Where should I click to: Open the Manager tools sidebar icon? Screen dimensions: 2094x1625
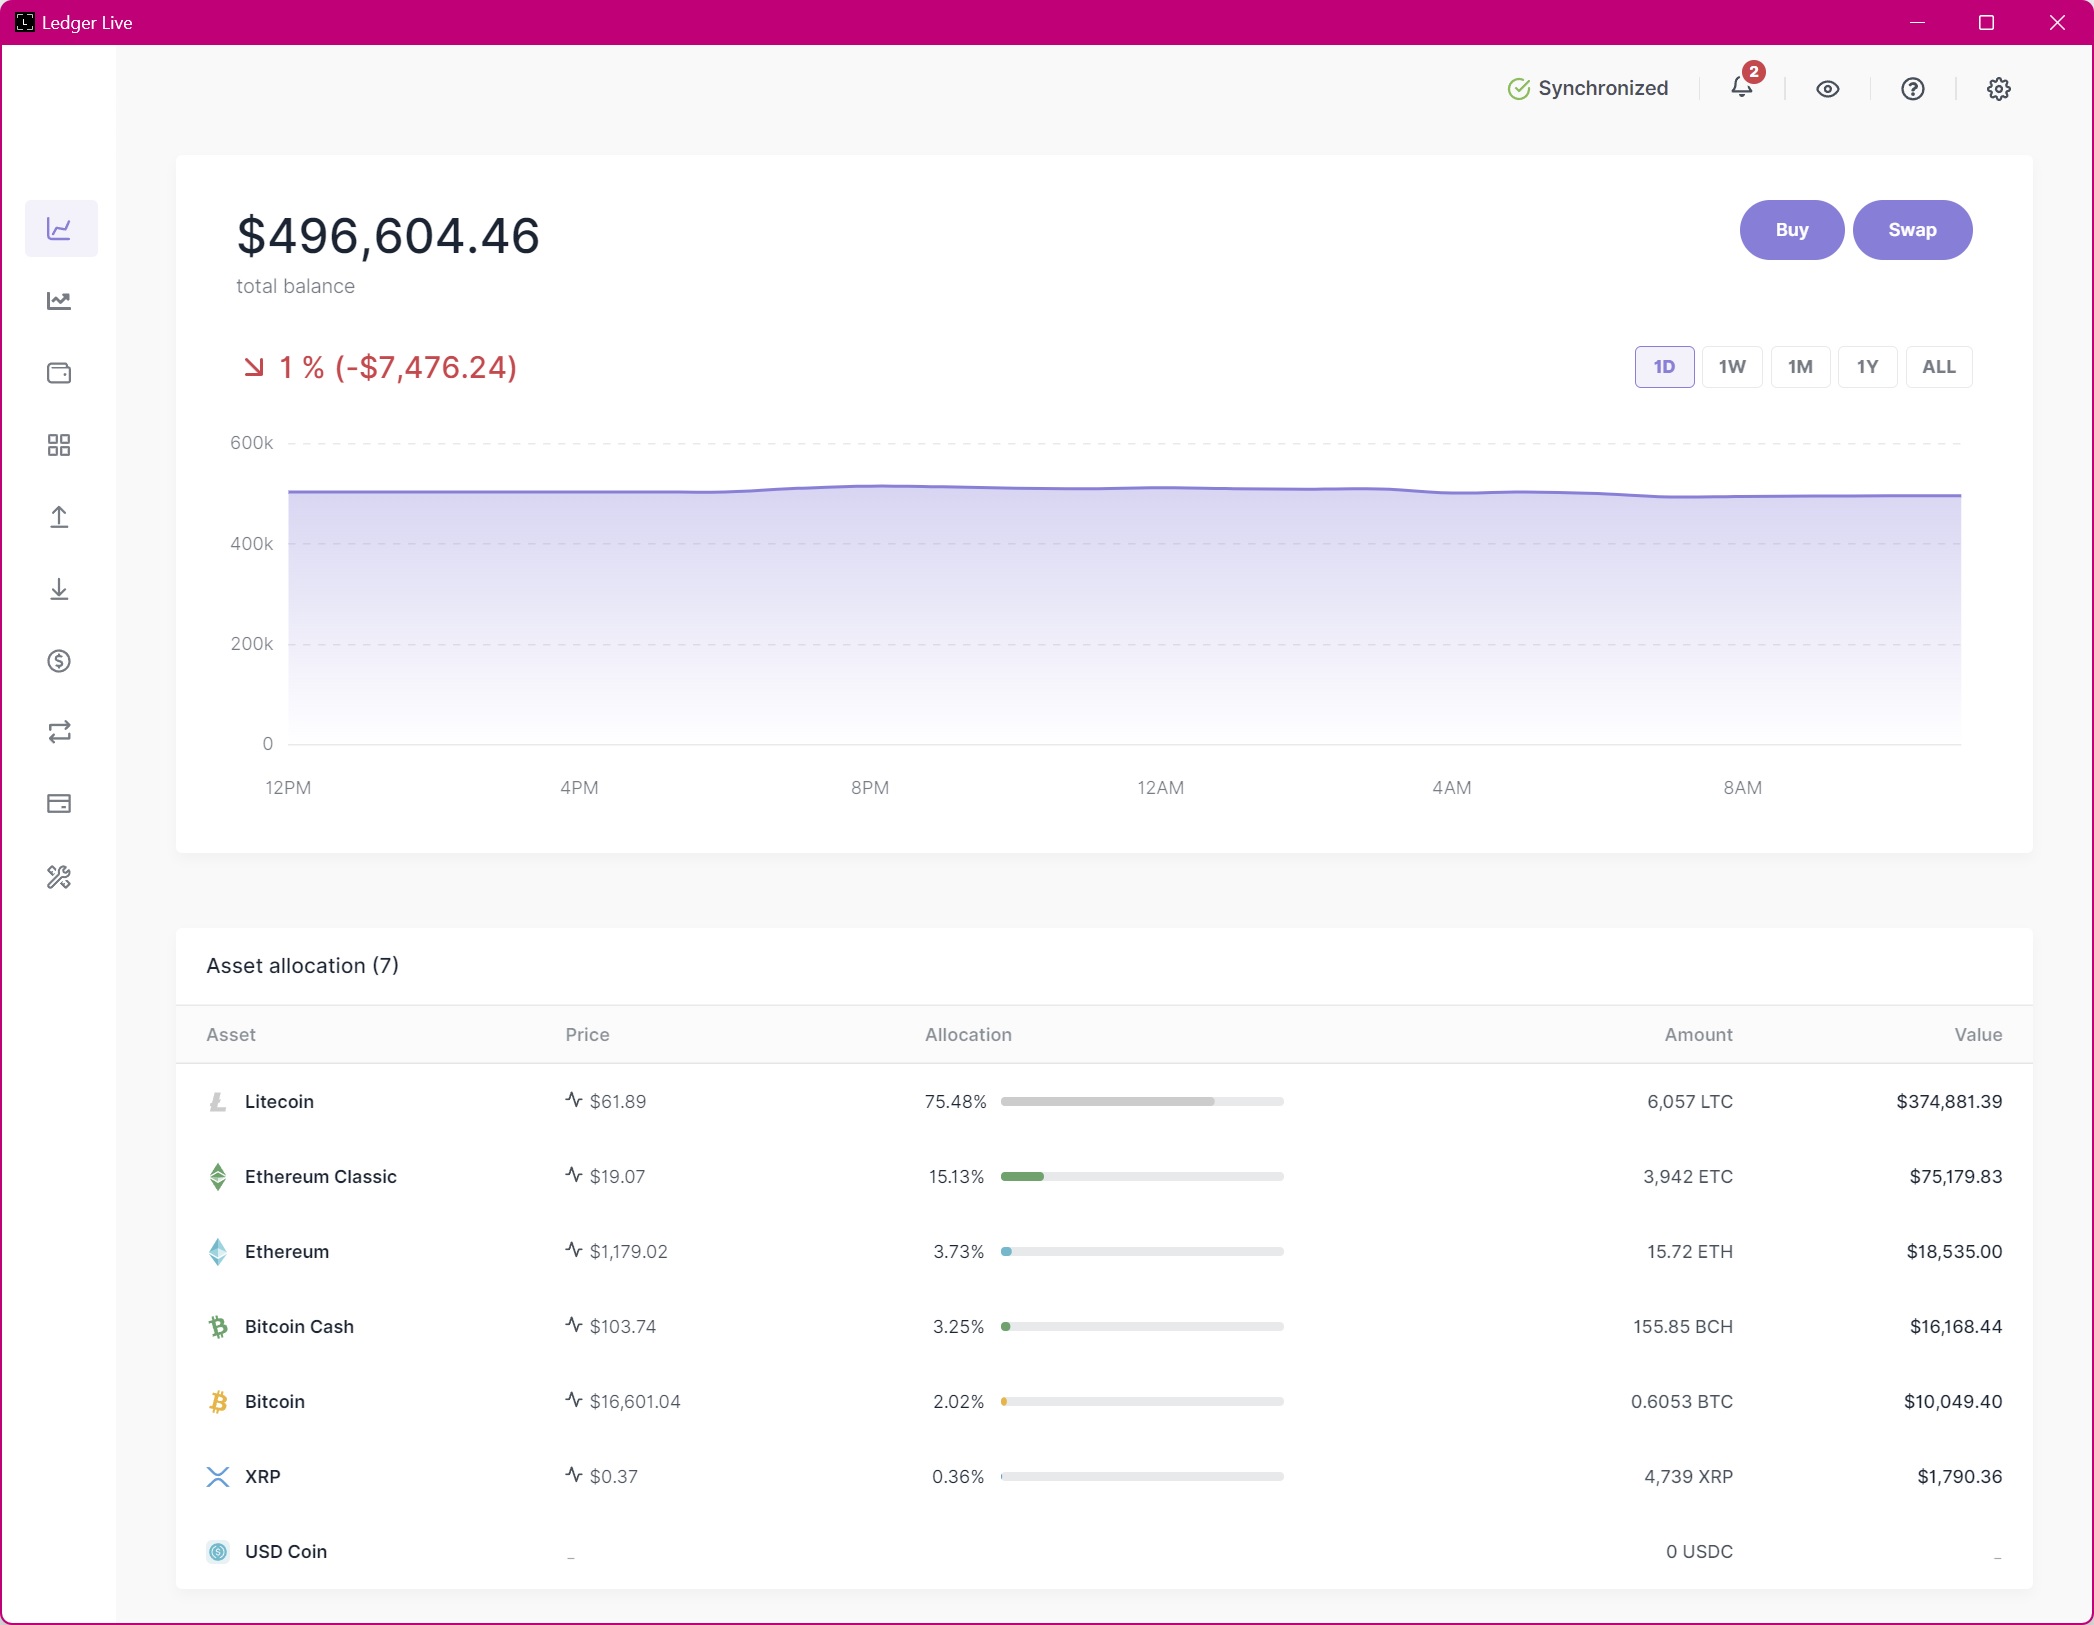60,877
